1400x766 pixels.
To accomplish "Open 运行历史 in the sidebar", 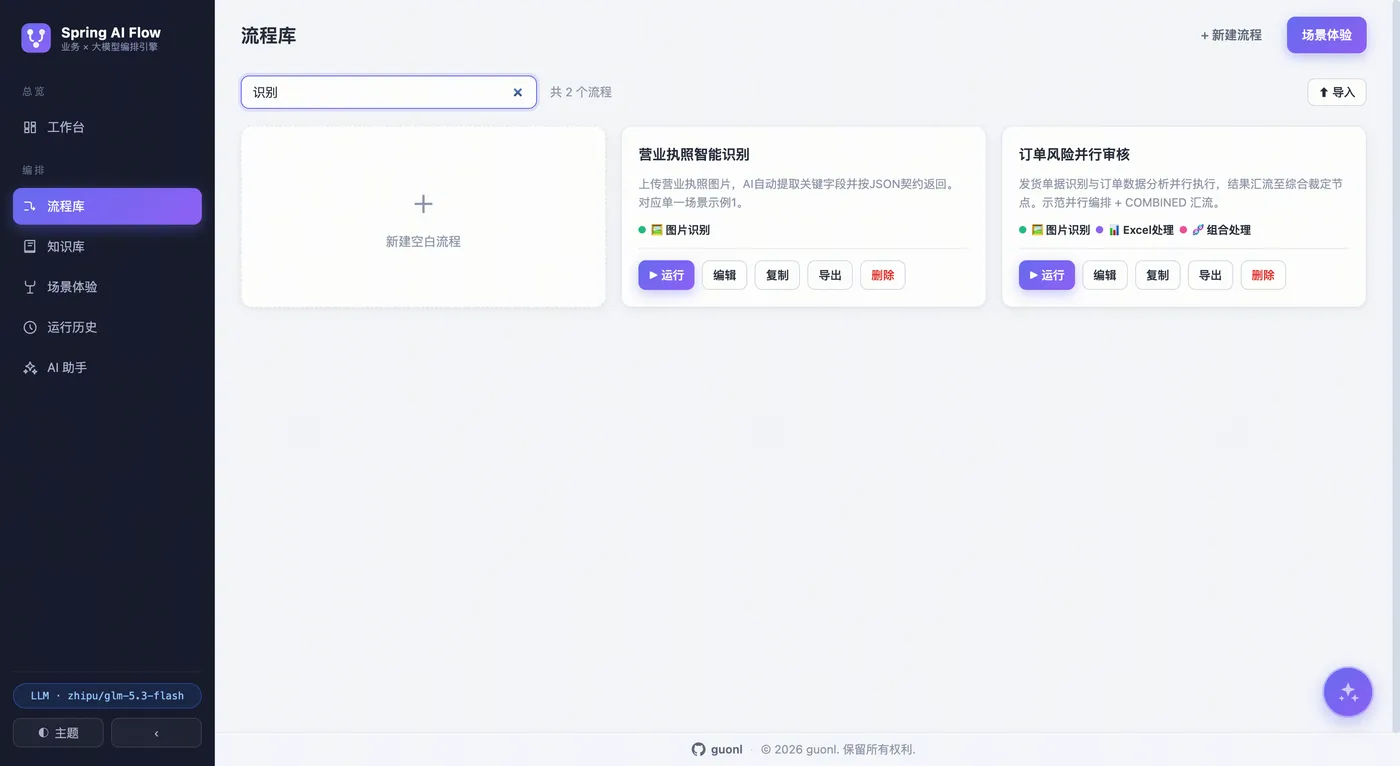I will (x=107, y=327).
